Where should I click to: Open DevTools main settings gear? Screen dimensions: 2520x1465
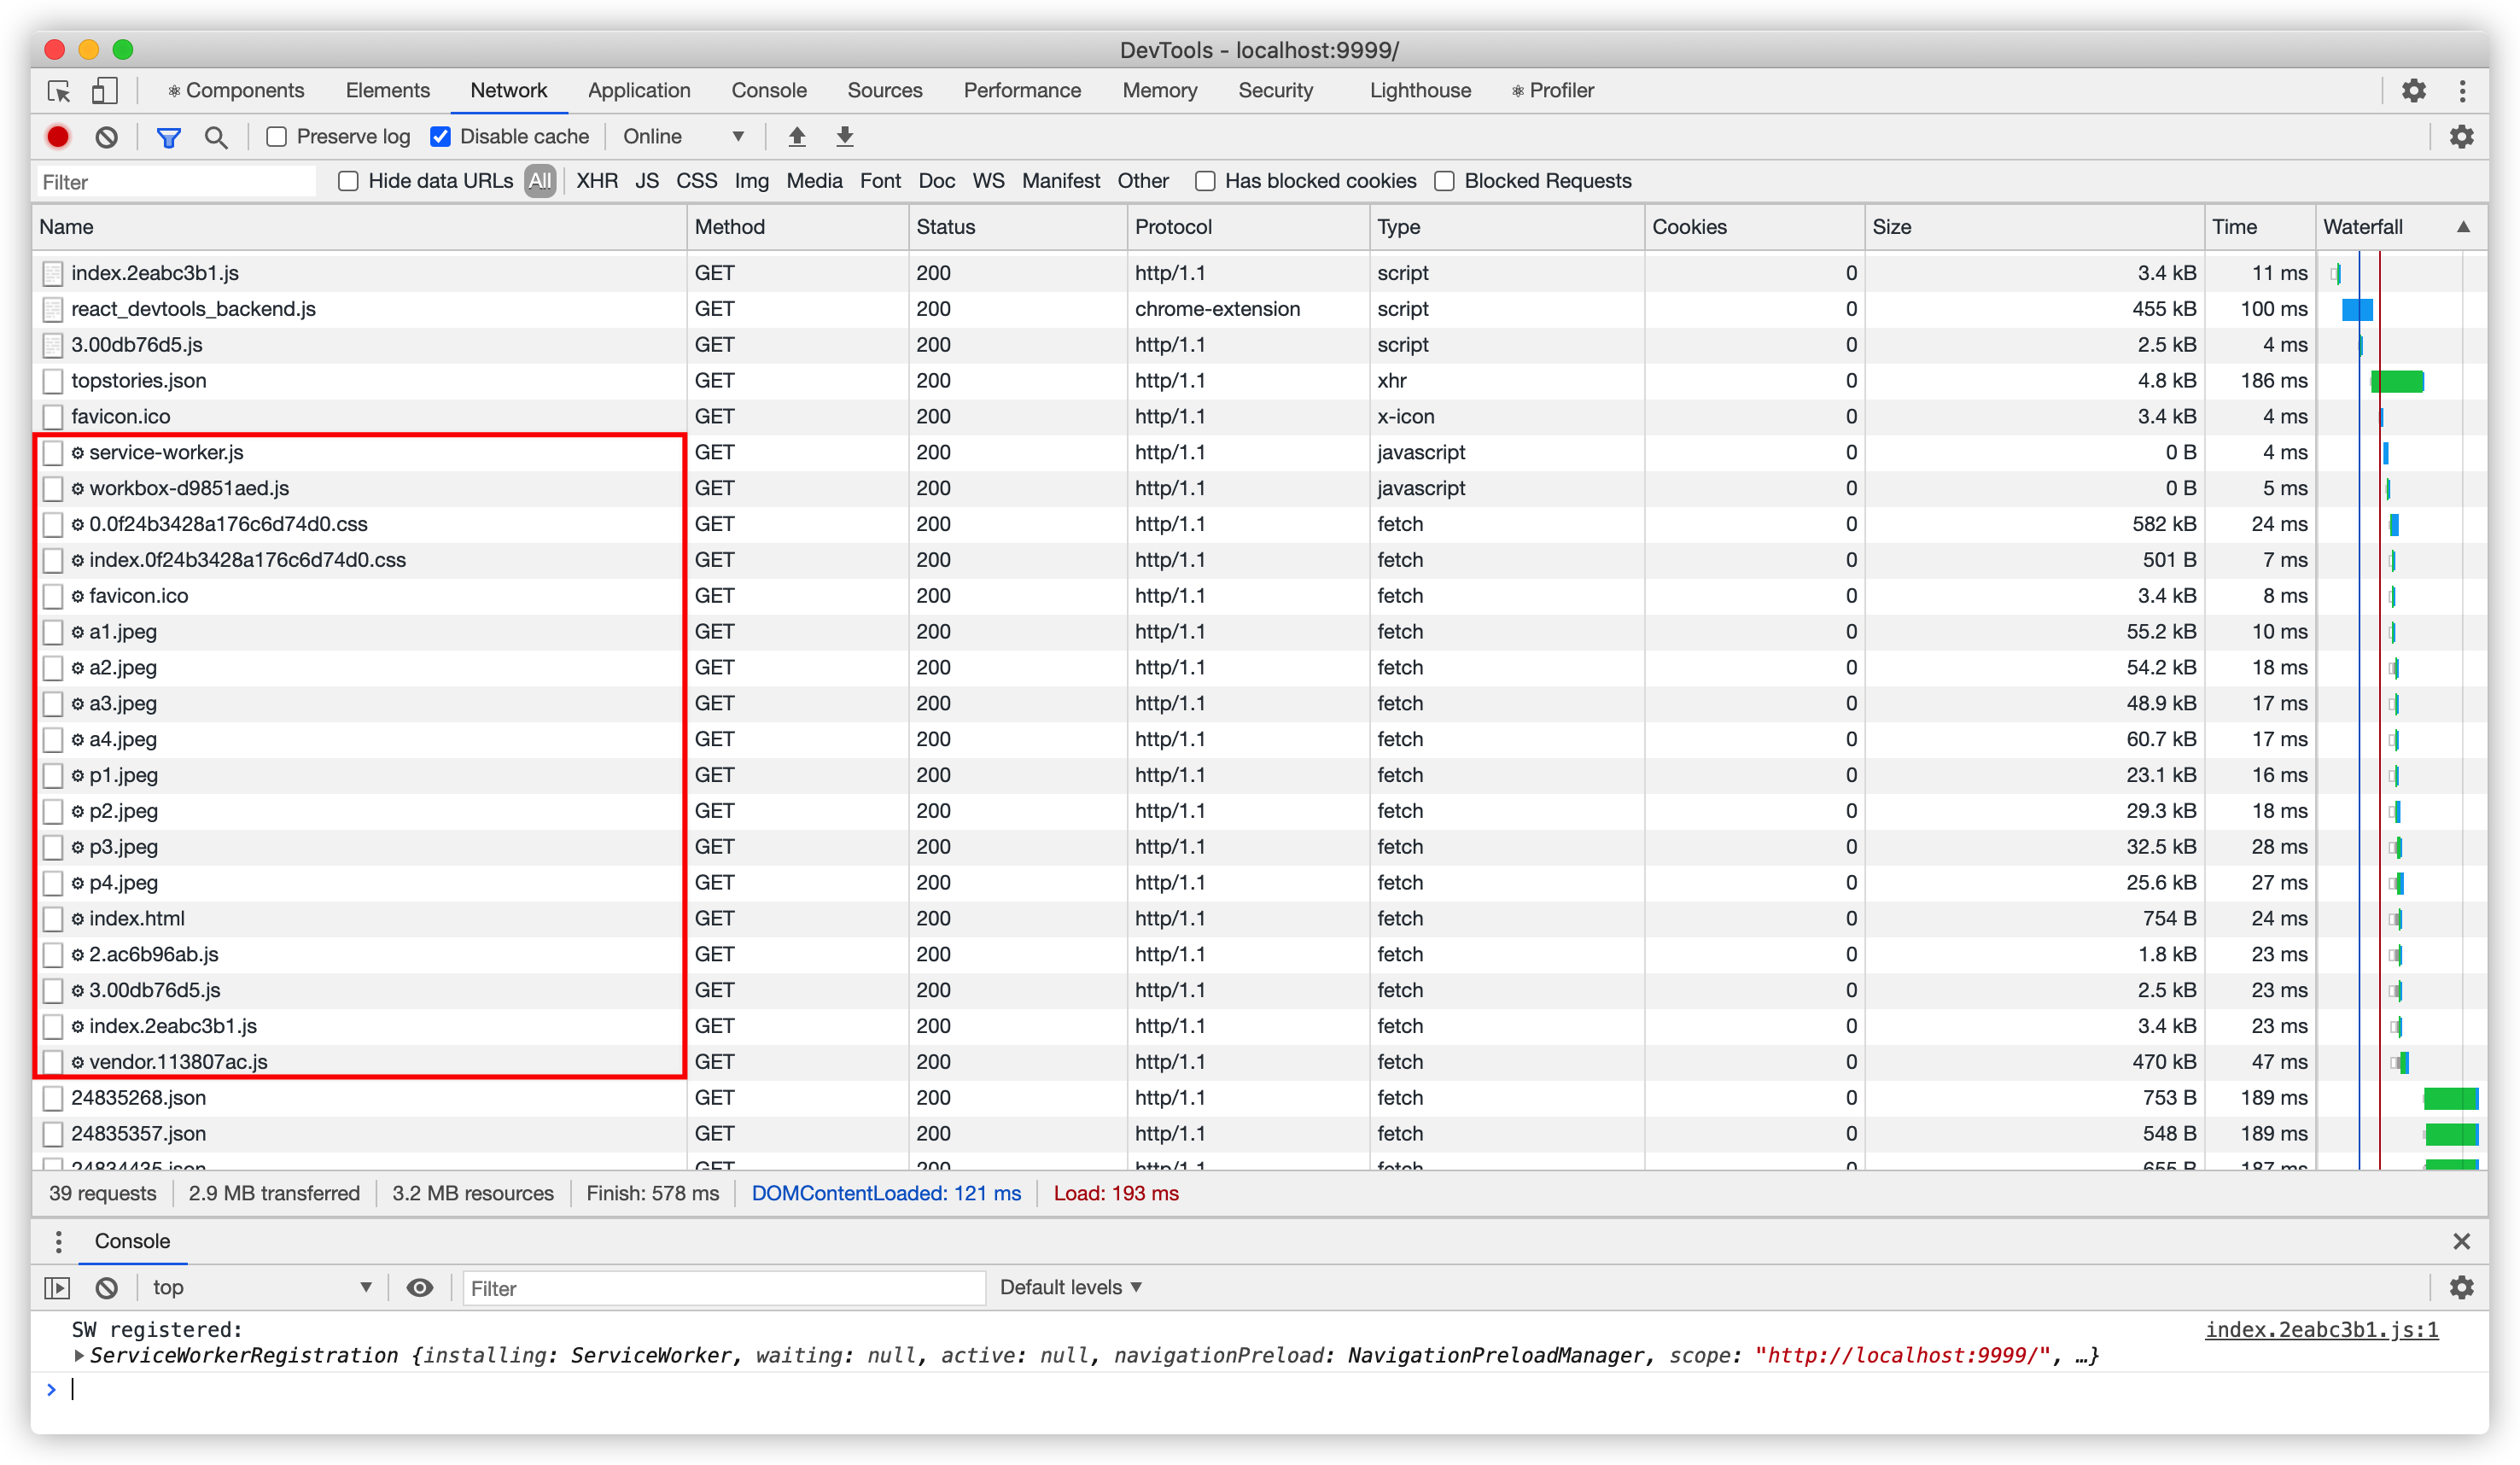[x=2413, y=91]
